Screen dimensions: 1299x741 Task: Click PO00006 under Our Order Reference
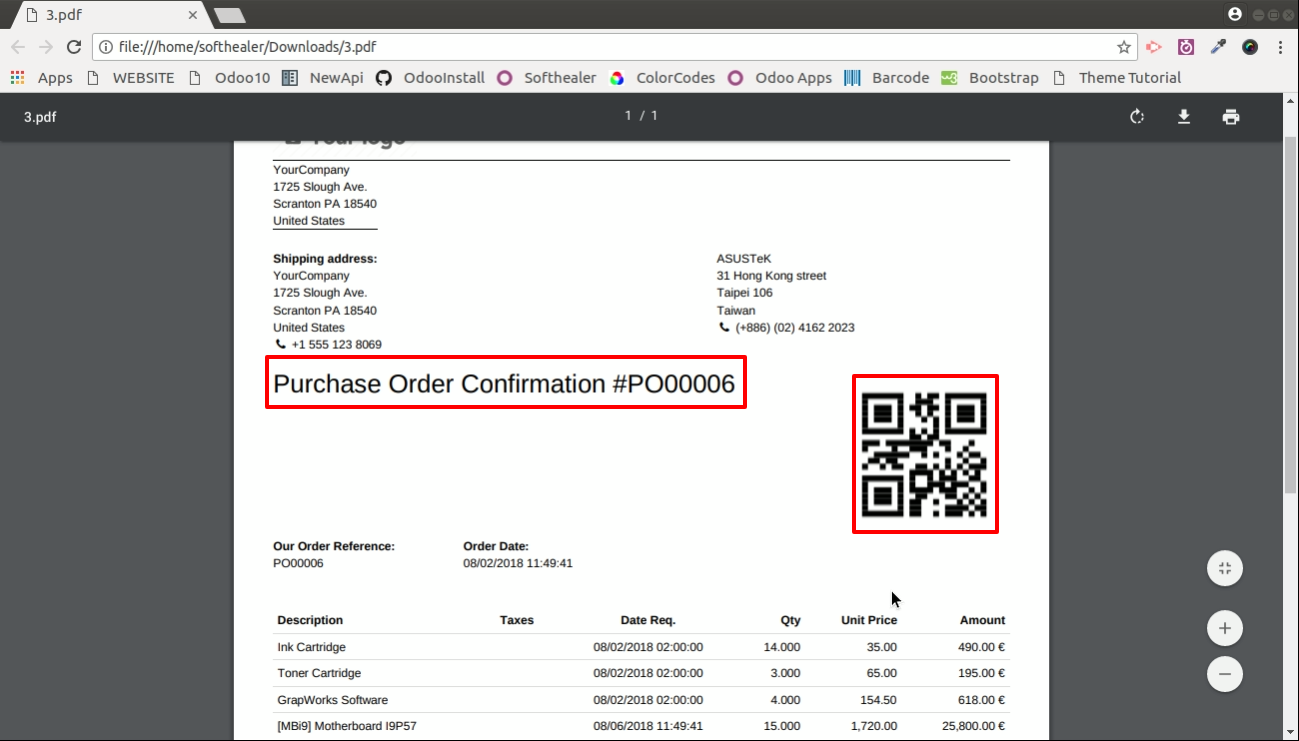[x=298, y=564]
